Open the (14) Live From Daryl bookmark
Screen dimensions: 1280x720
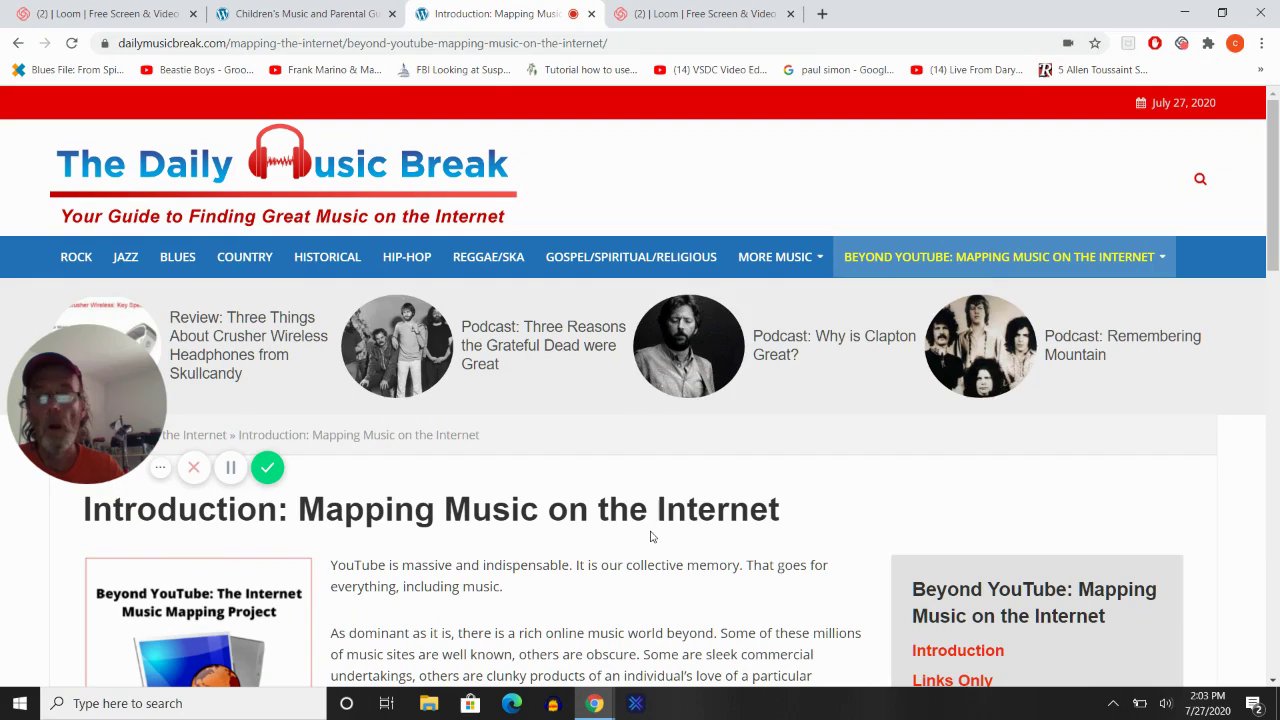click(x=967, y=70)
